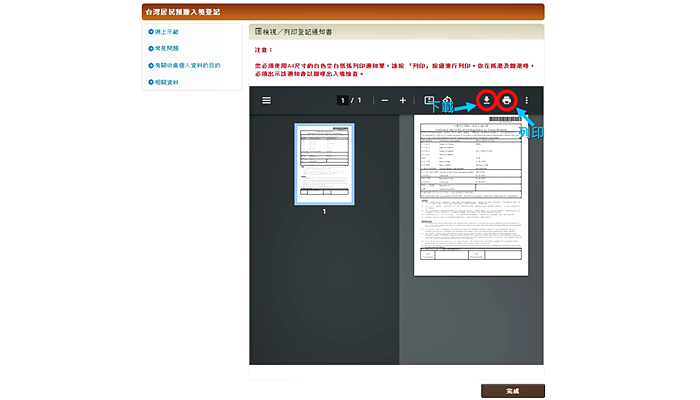Click the fit to page icon
The image size is (700, 400).
[430, 100]
